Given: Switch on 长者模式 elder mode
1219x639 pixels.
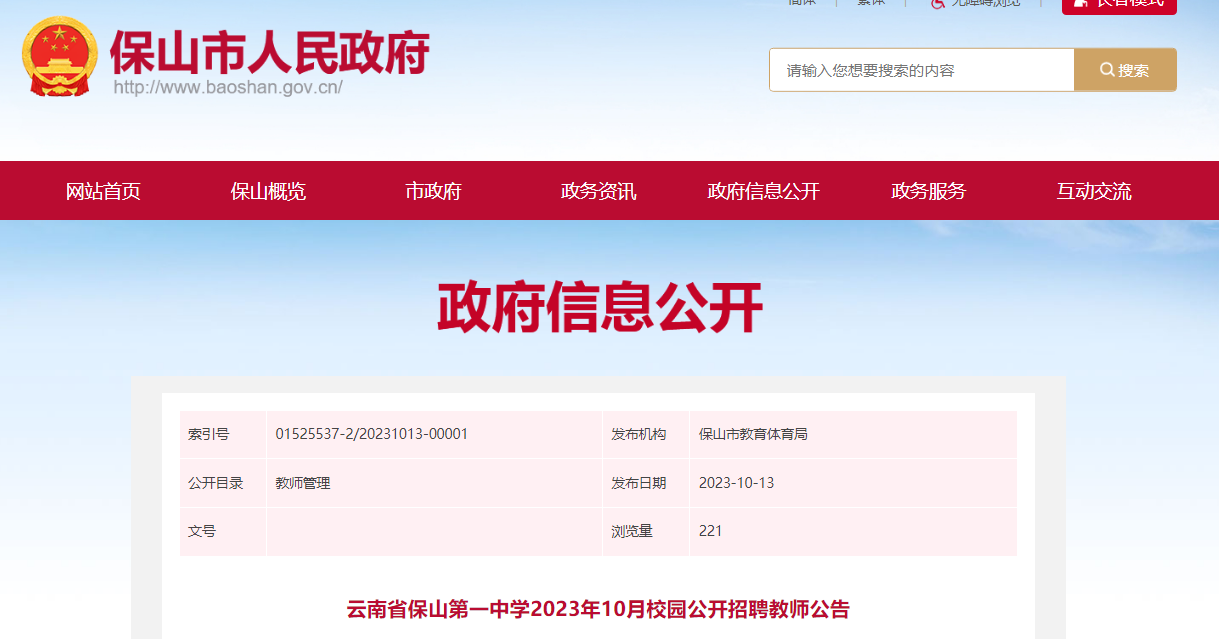Looking at the screenshot, I should [x=1119, y=4].
